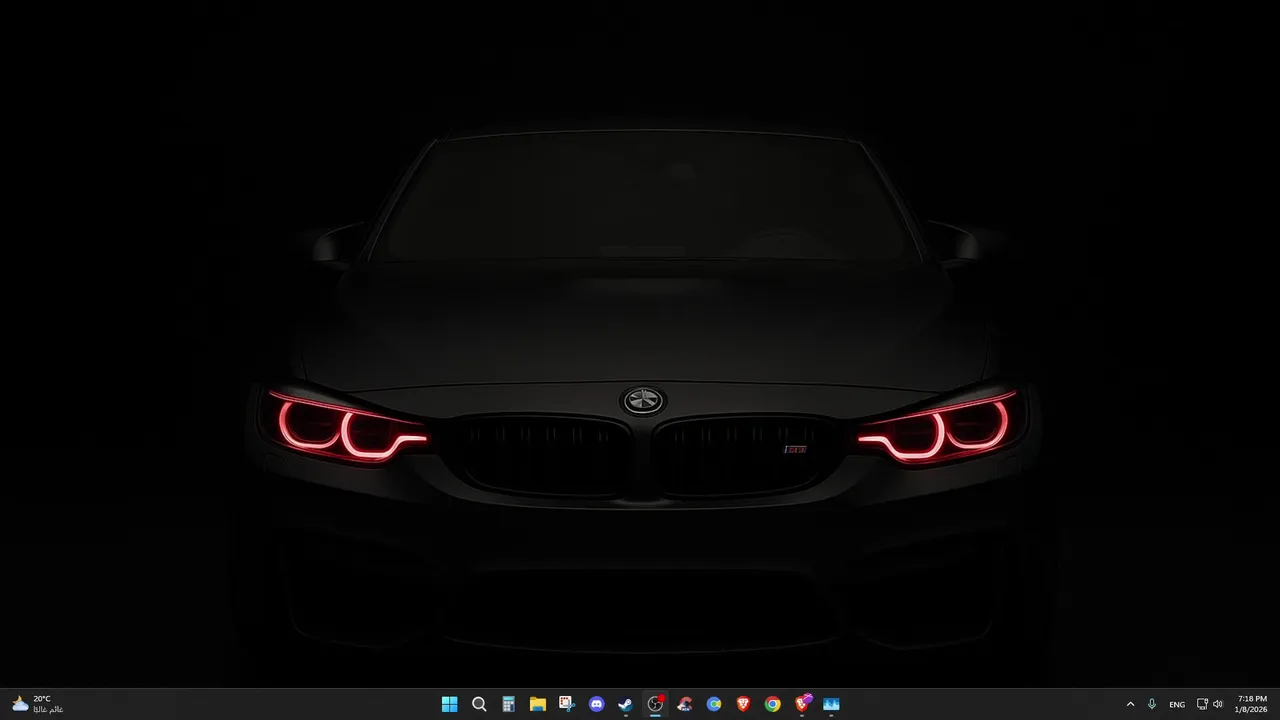Open taskbar Search
Screen dimensions: 1280x720
(479, 704)
